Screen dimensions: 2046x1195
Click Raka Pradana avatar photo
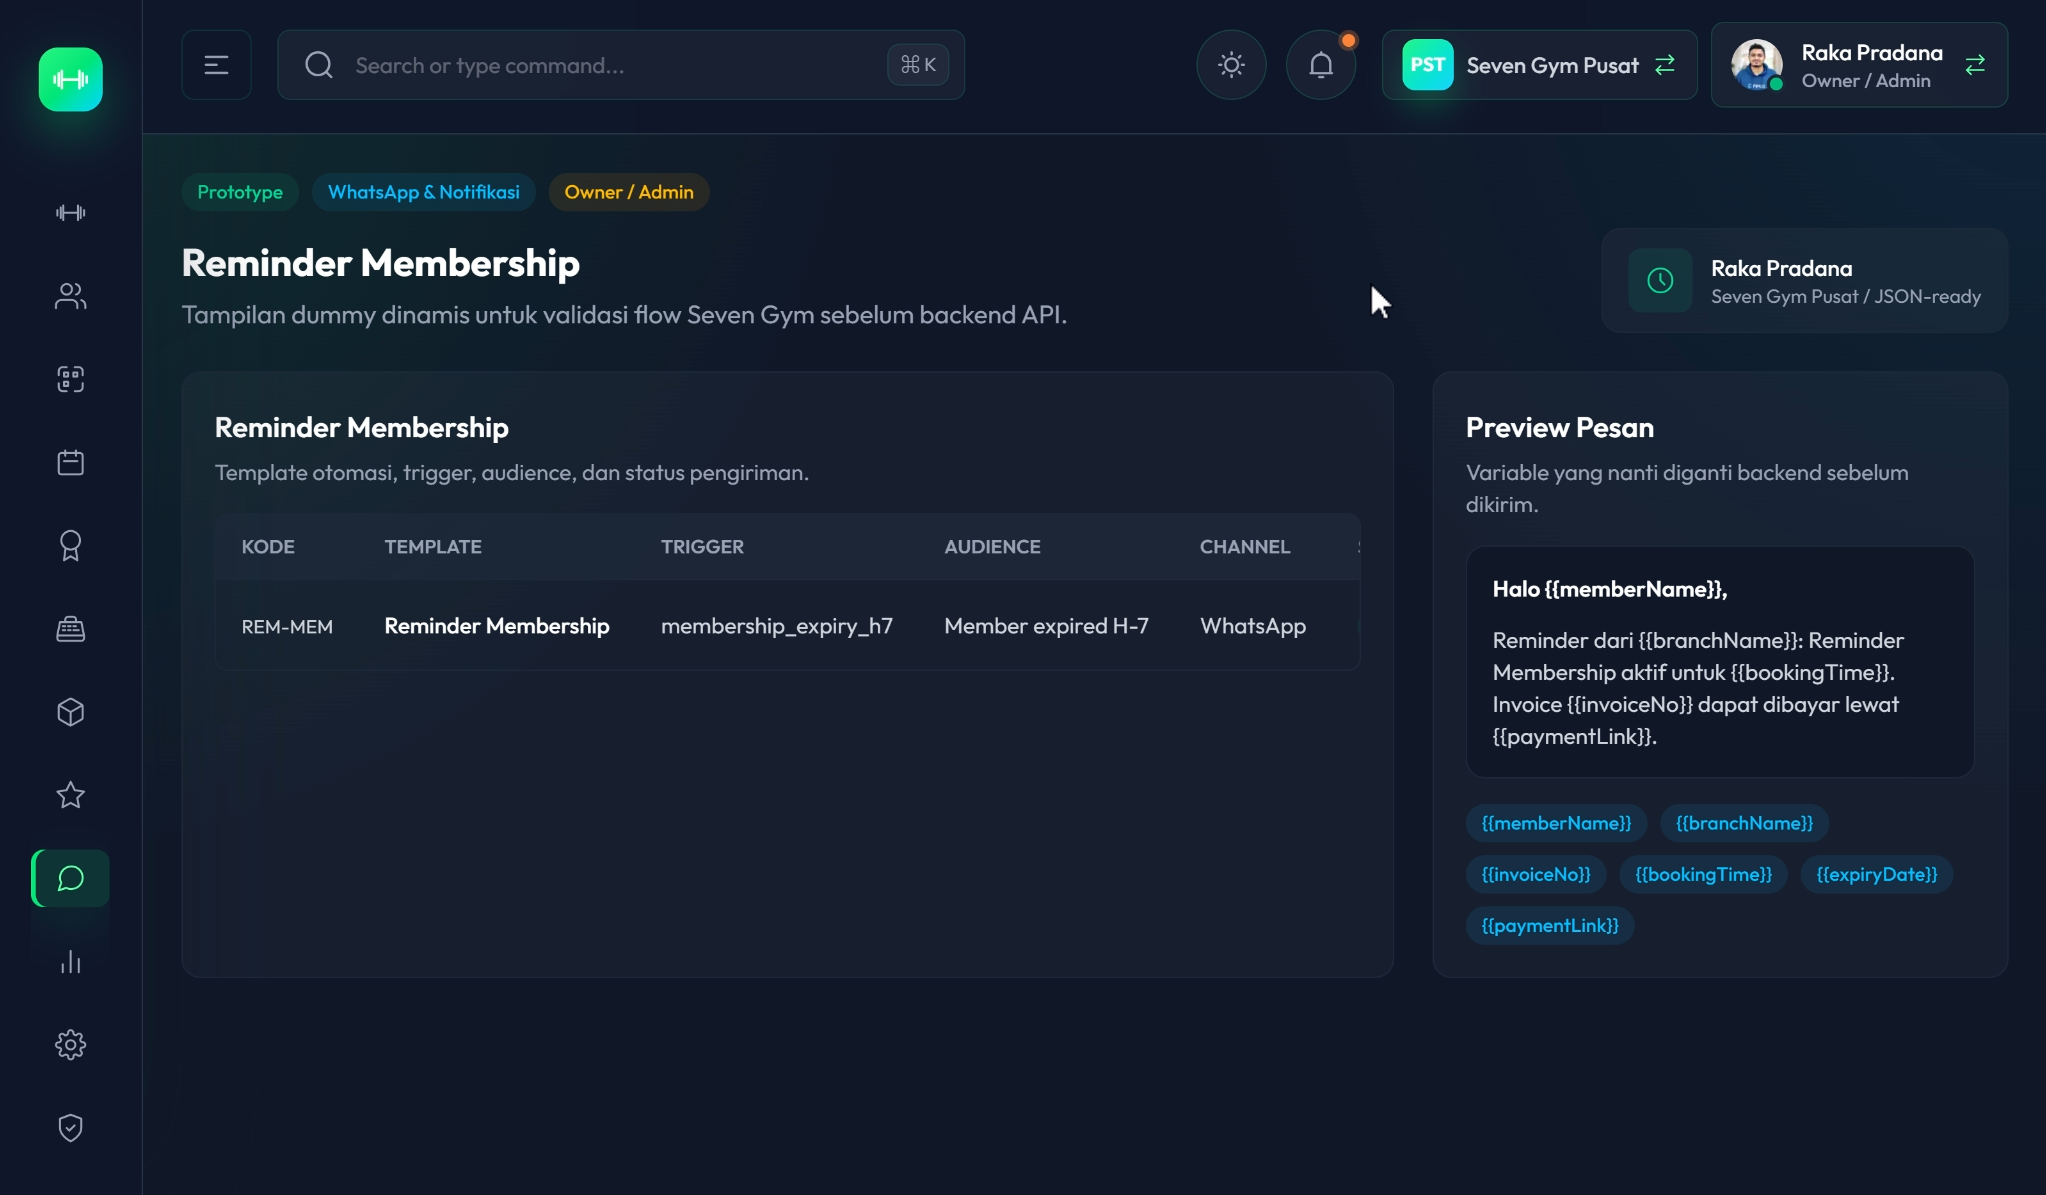[x=1756, y=65]
